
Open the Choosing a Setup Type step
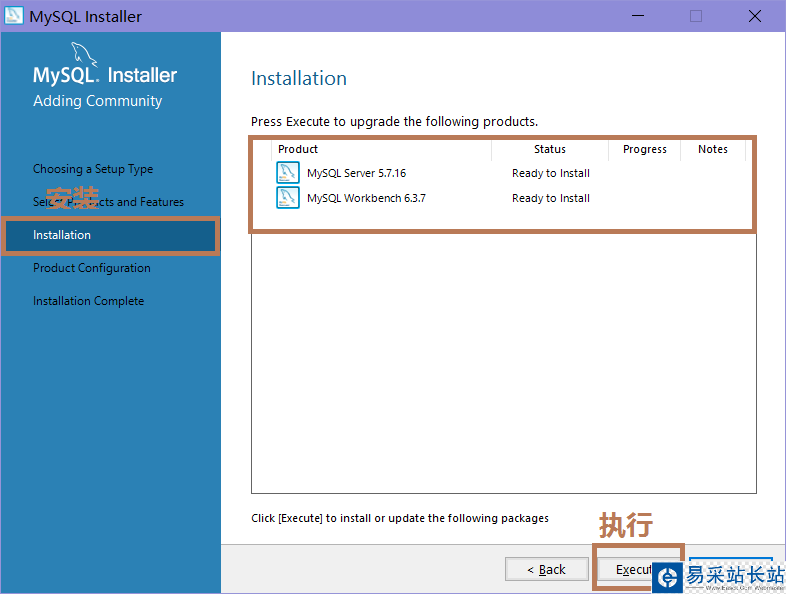point(93,169)
